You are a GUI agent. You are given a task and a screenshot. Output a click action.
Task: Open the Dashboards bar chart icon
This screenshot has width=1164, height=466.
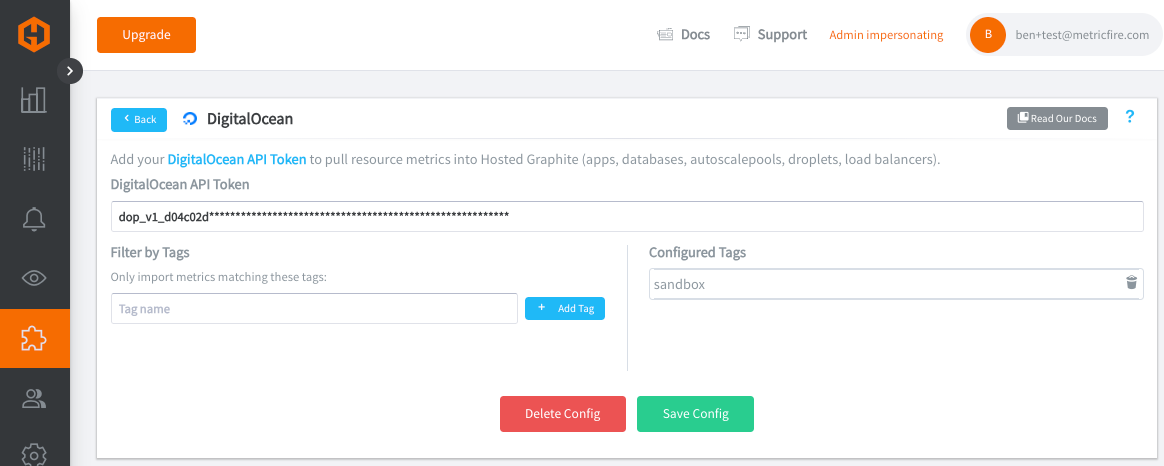point(34,100)
